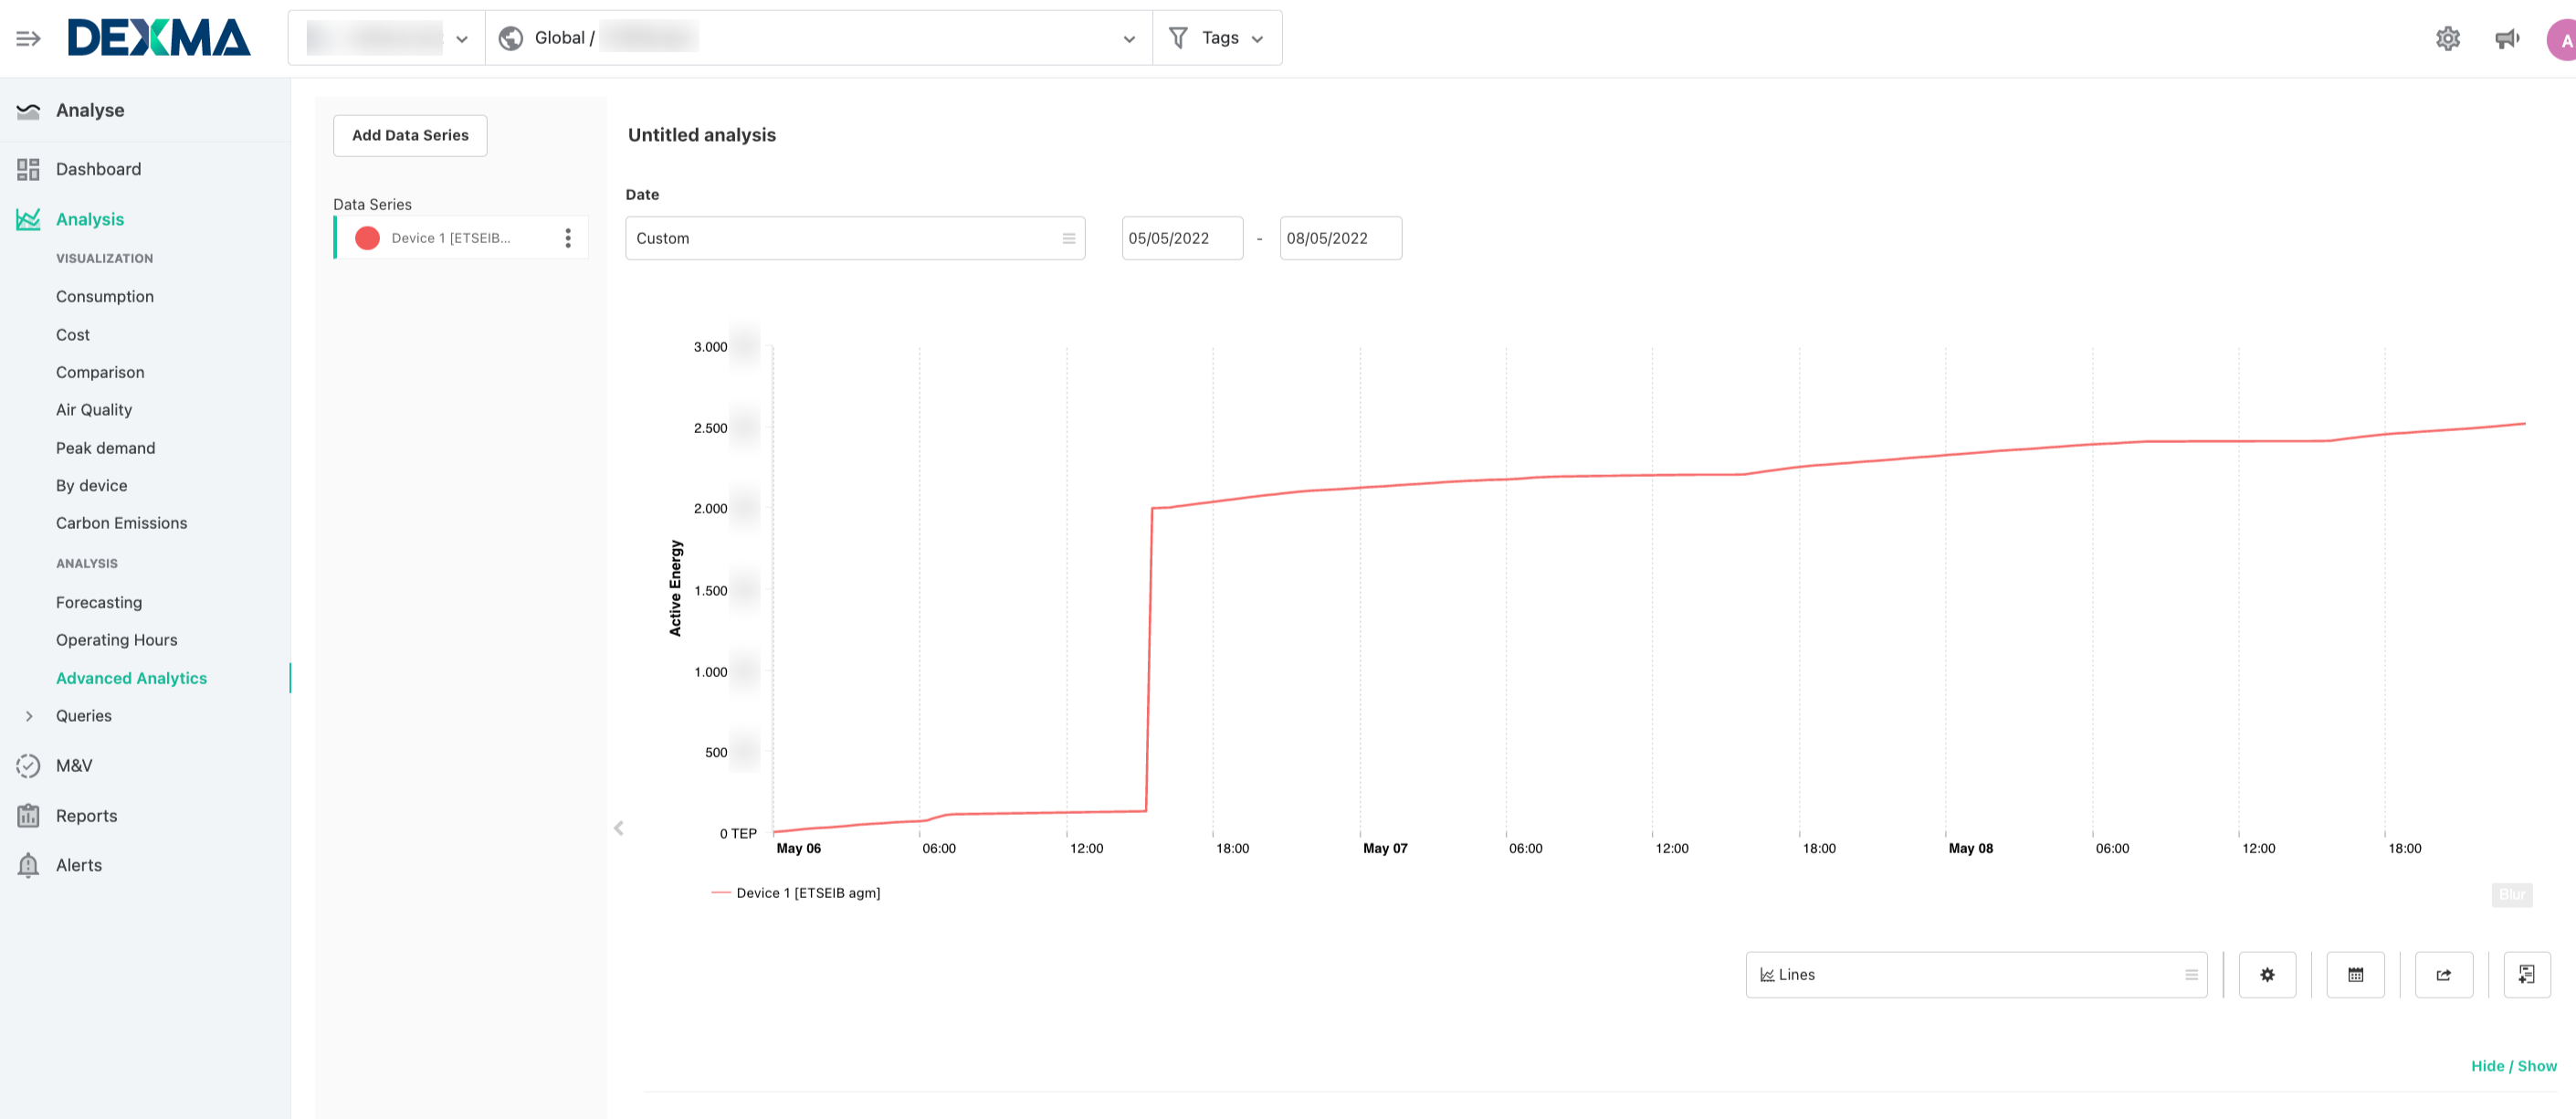
Task: Click the May 07 axis label
Action: point(1385,848)
